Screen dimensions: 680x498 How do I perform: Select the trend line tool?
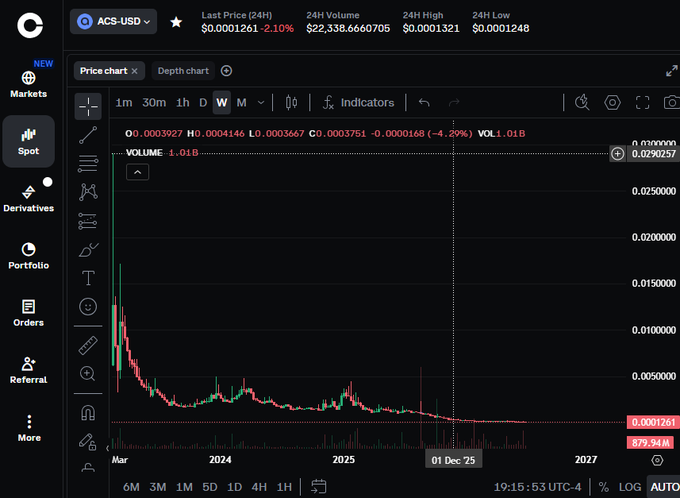click(88, 135)
